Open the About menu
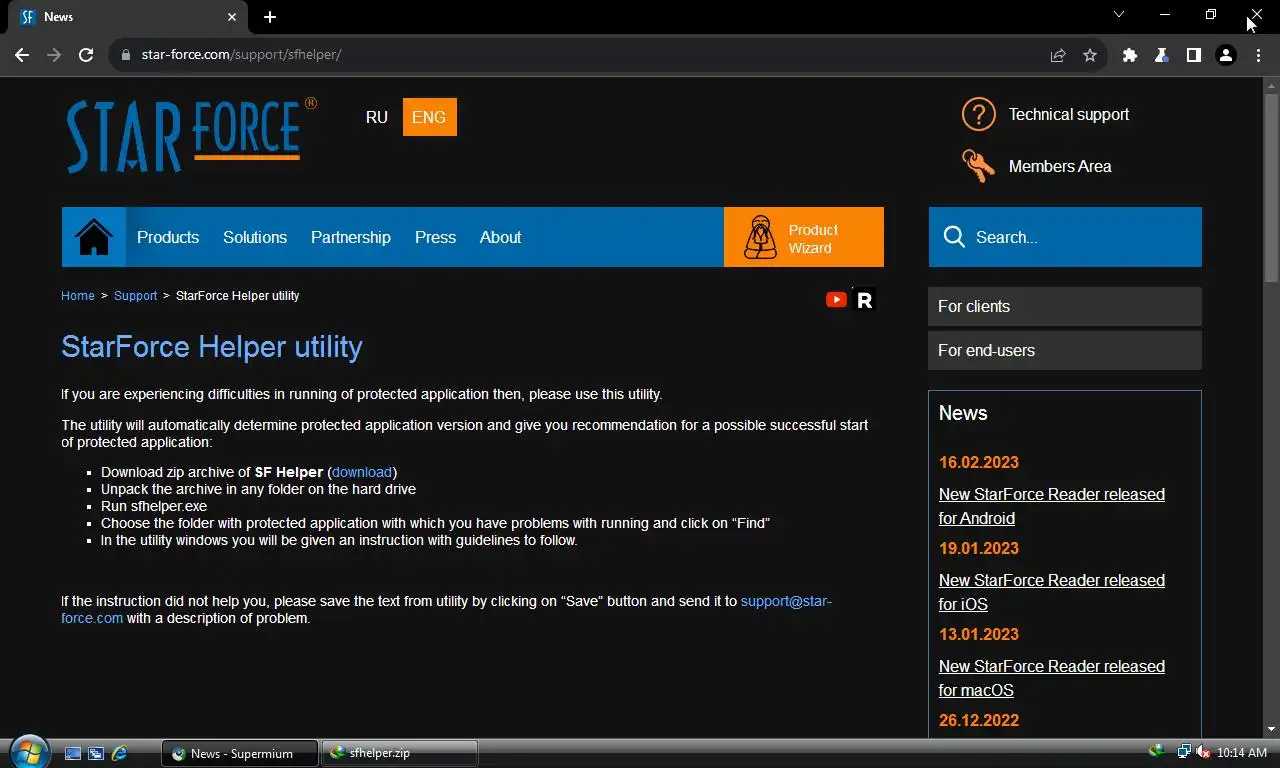Viewport: 1280px width, 768px height. [x=500, y=237]
